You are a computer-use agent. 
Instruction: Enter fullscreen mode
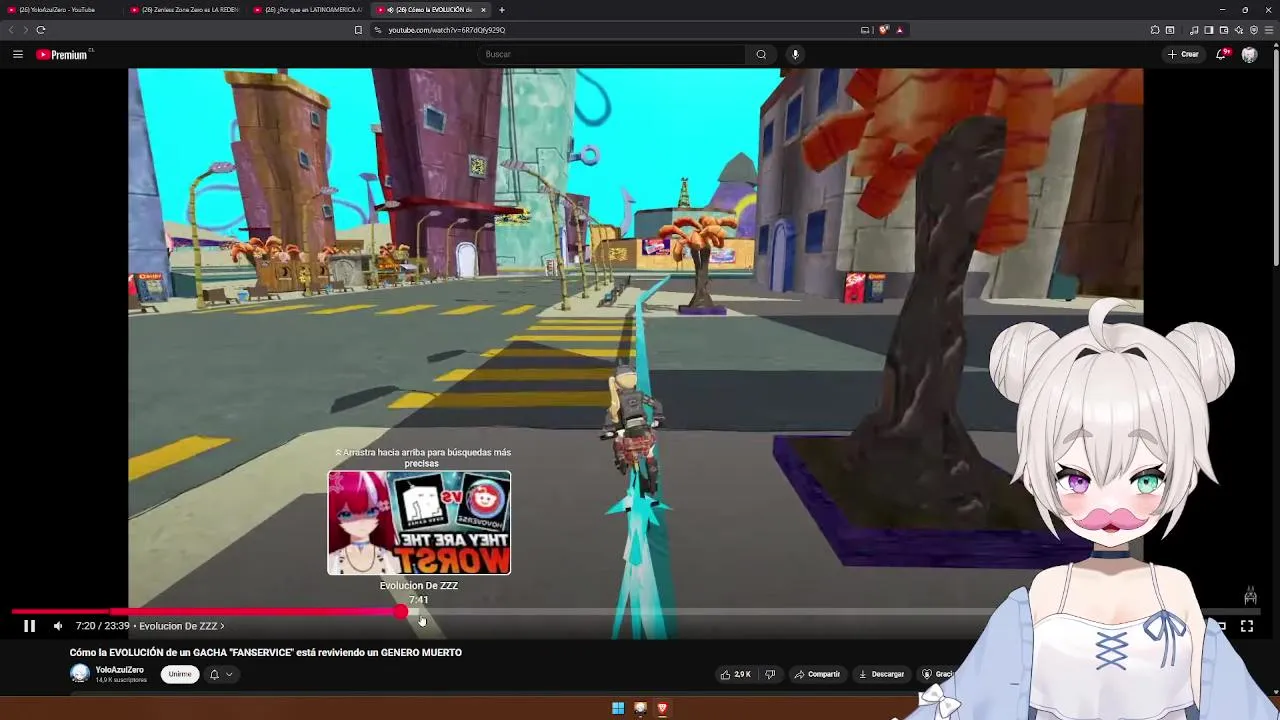1247,626
